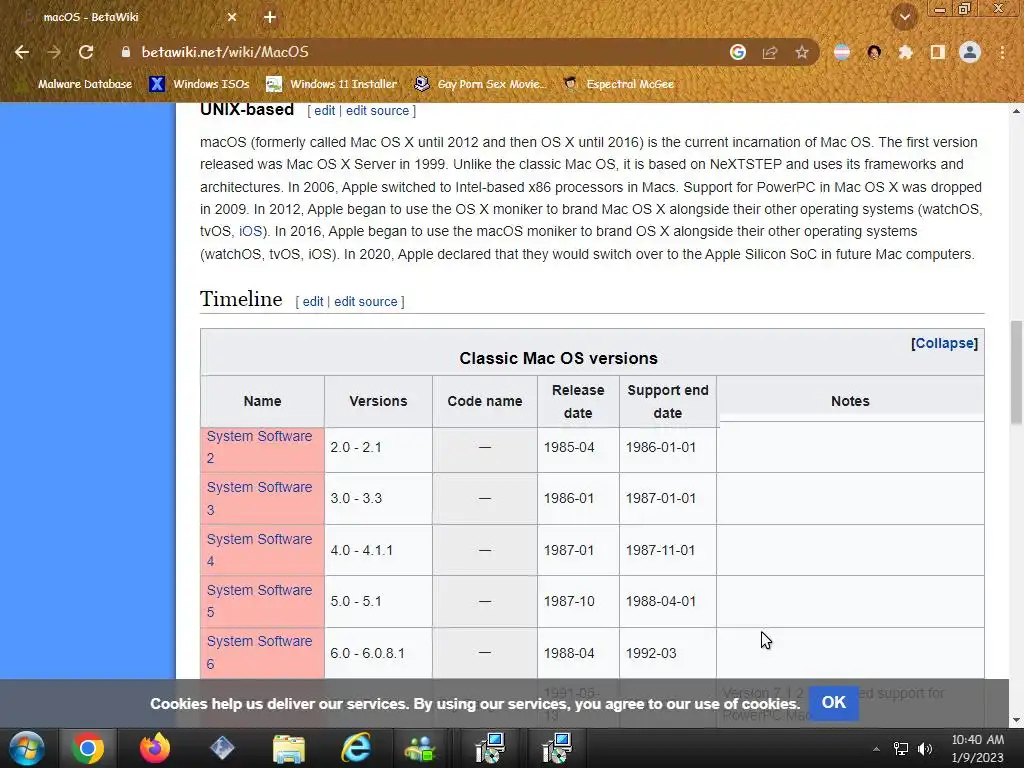
Task: Click the Support end date header
Action: coord(667,402)
